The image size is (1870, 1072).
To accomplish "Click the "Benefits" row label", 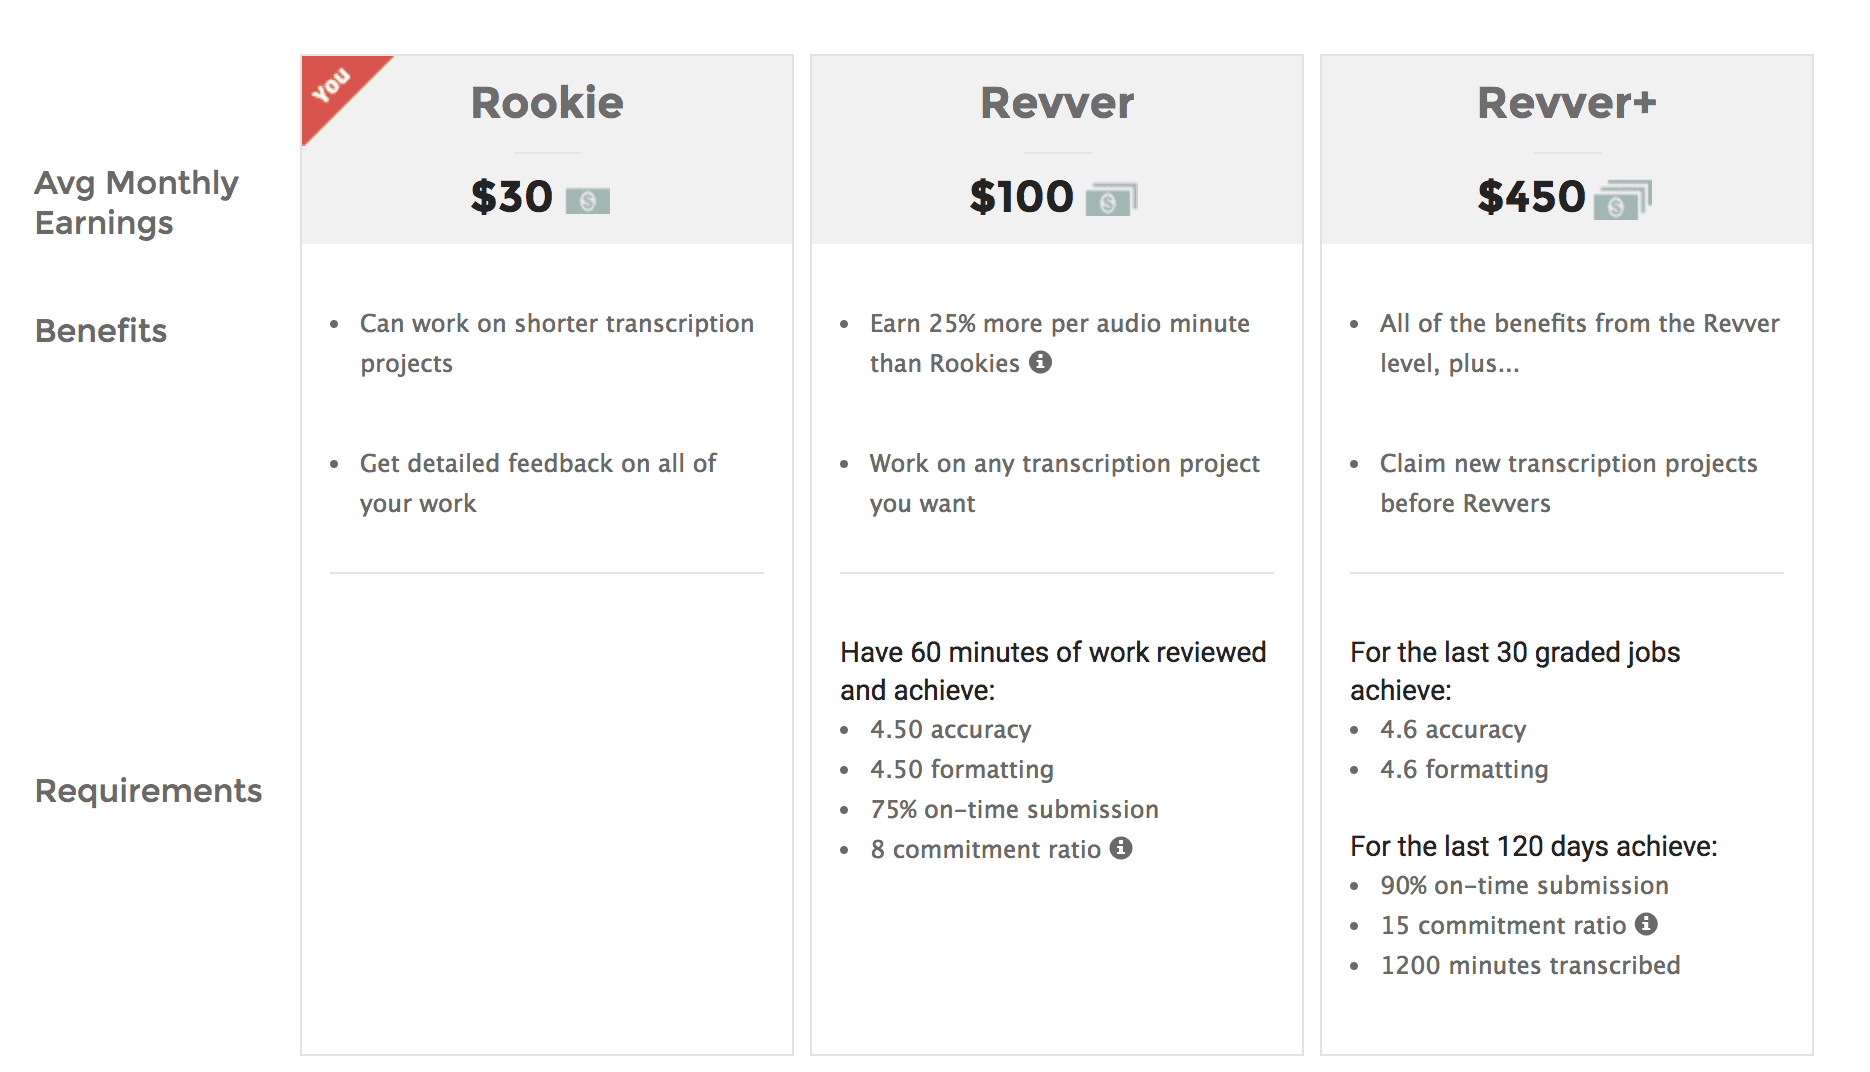I will coord(101,331).
